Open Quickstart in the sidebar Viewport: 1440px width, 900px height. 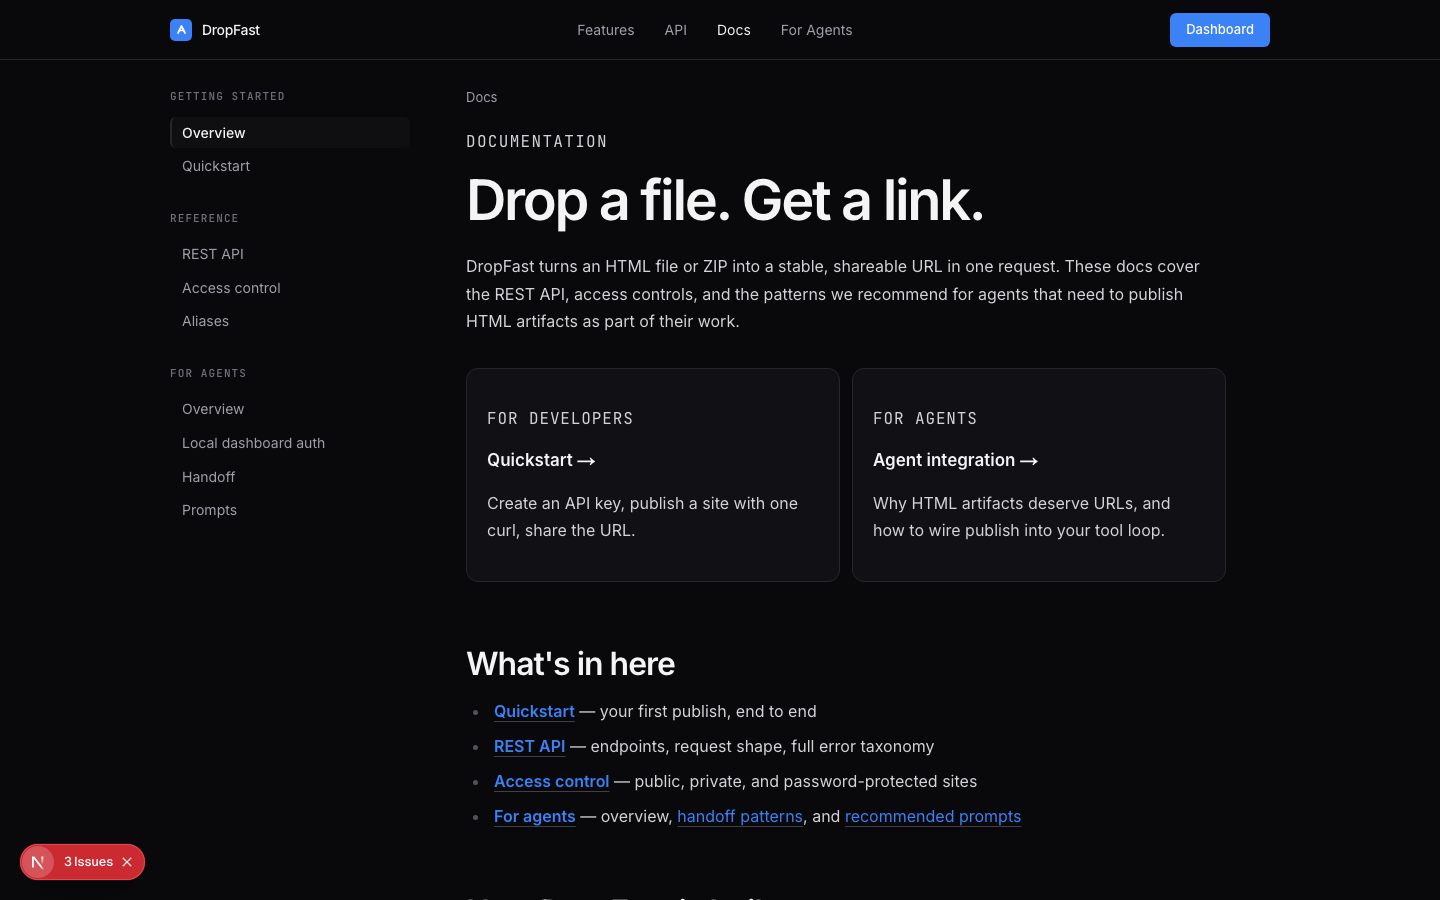(x=290, y=166)
